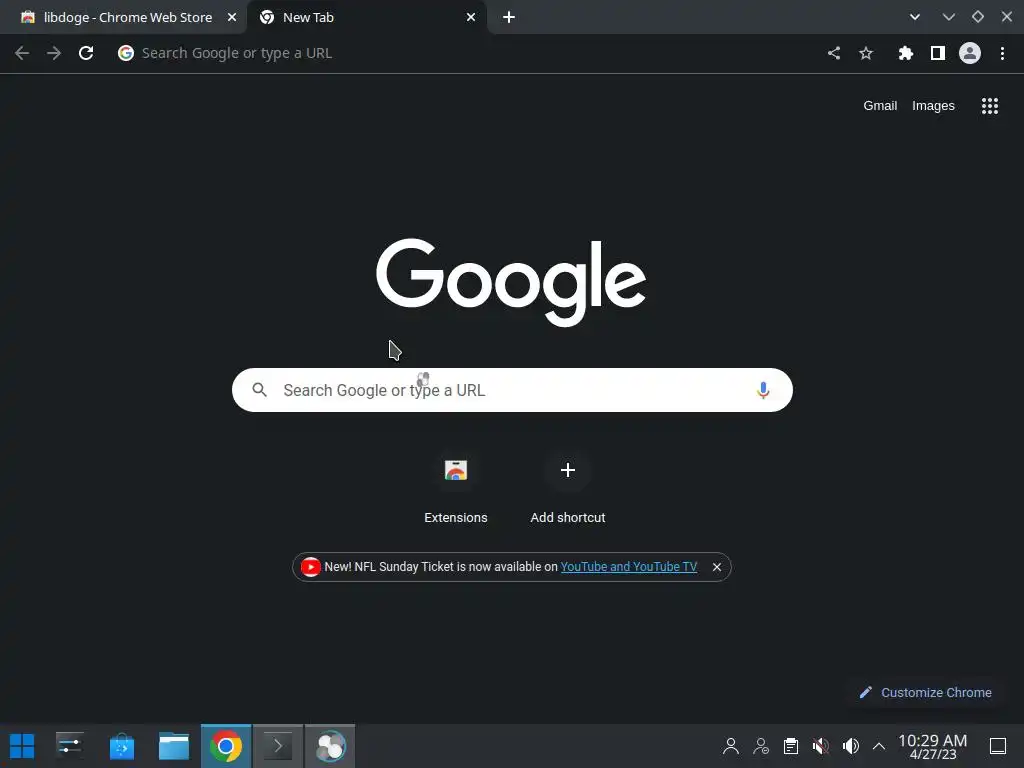Open YouTube and YouTube TV link

point(629,567)
